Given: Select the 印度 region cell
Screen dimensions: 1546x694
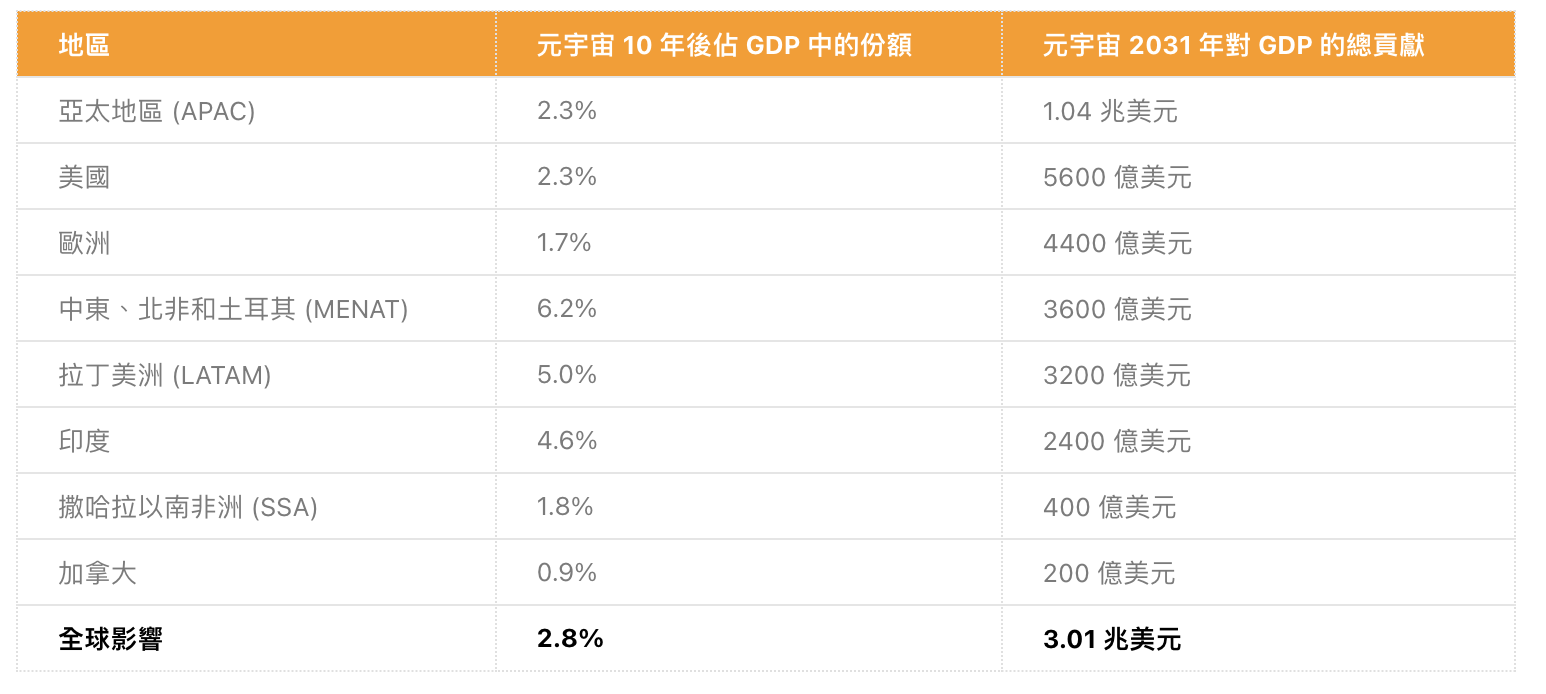Looking at the screenshot, I should click(84, 441).
